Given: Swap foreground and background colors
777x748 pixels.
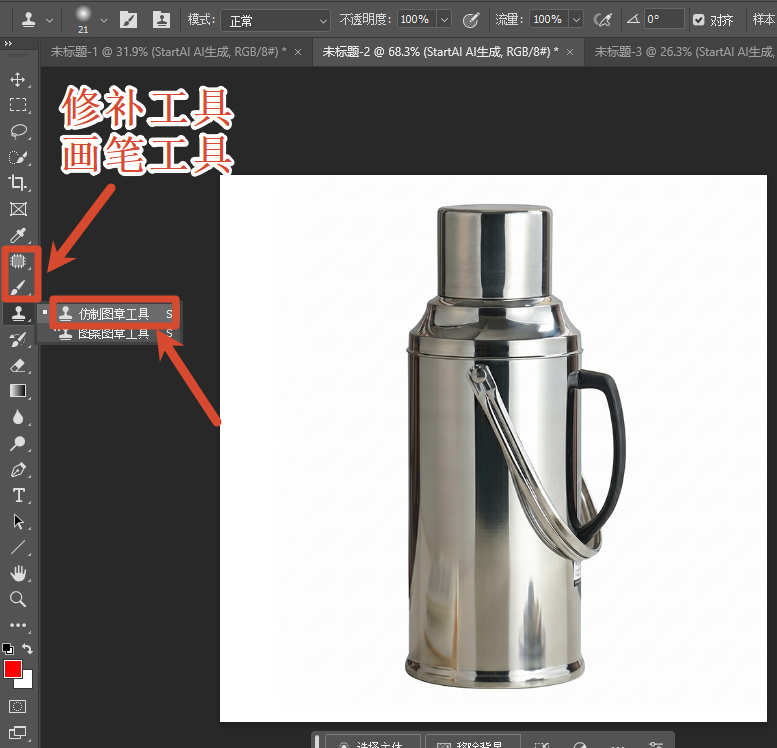Looking at the screenshot, I should click(x=27, y=649).
